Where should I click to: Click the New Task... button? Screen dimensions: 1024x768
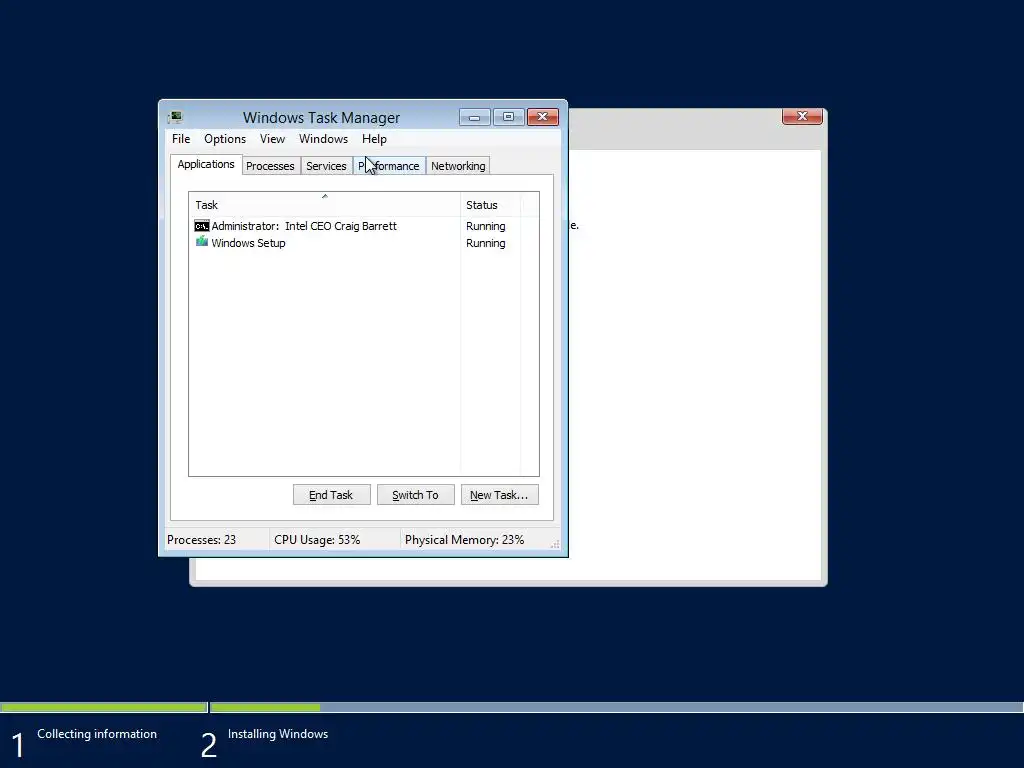click(500, 495)
